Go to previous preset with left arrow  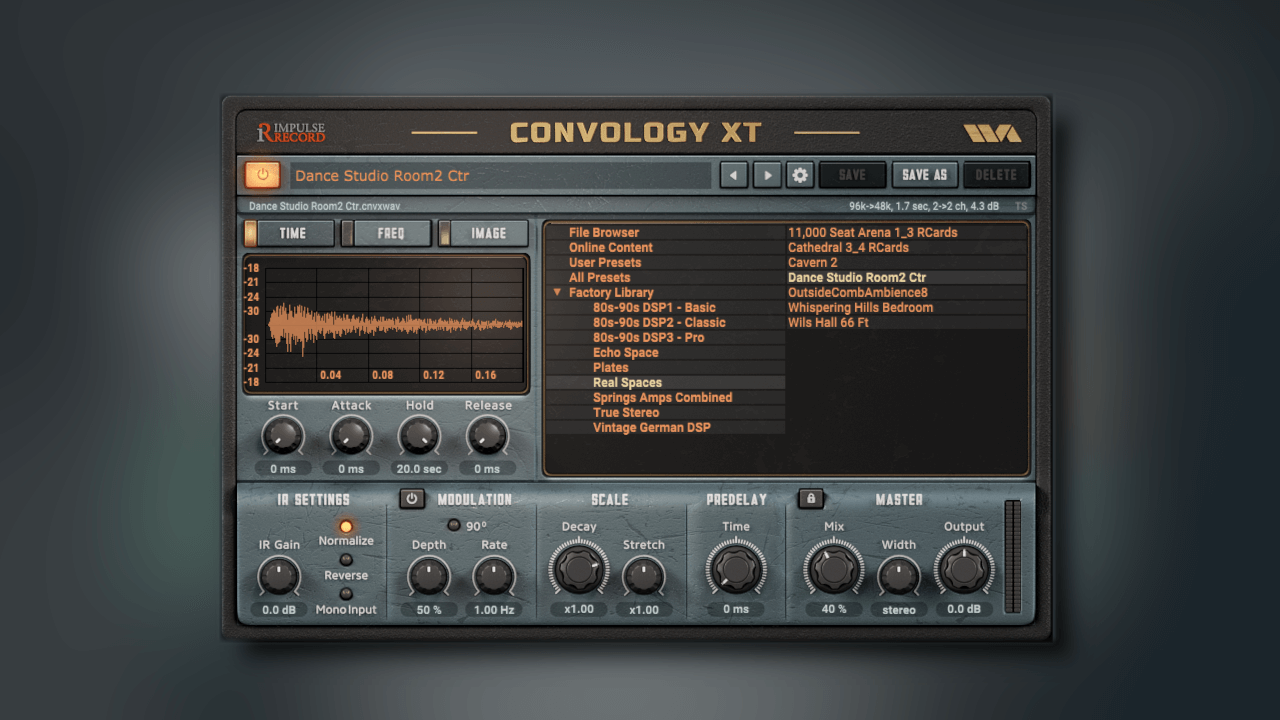click(734, 175)
